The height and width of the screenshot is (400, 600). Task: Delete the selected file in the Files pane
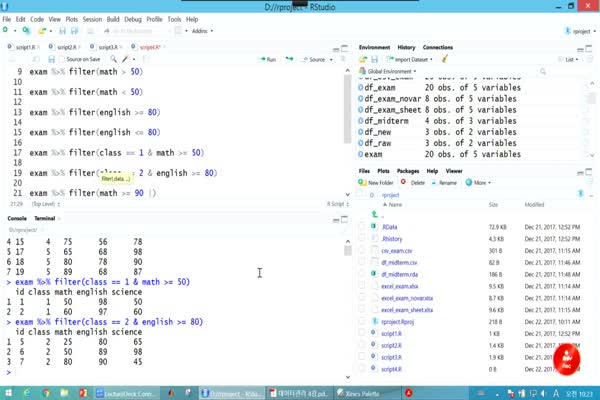tap(415, 183)
